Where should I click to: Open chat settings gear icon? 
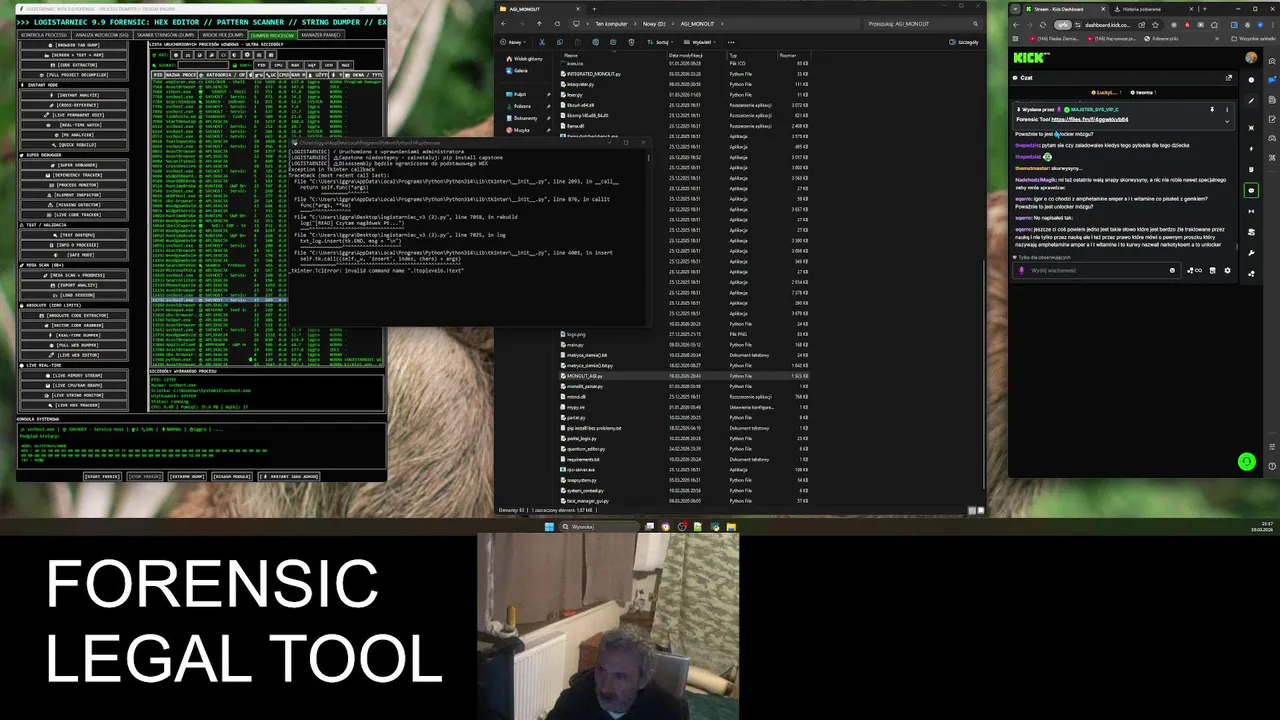point(1227,270)
